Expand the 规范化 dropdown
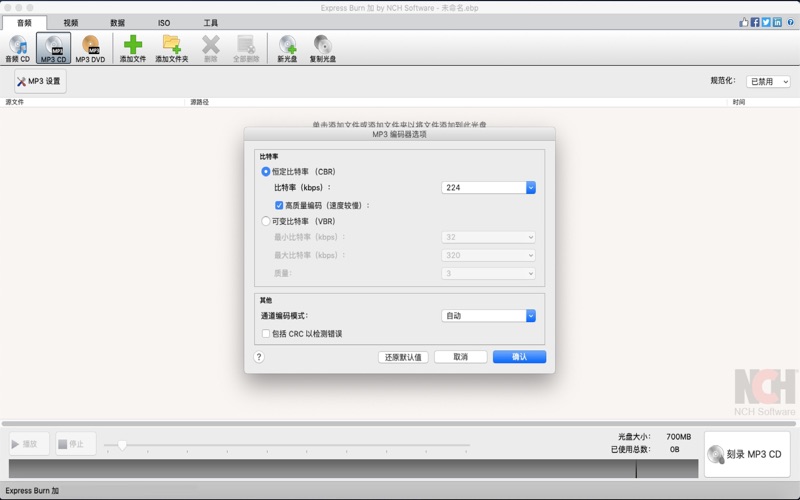Screen dimensions: 800x500 [x=769, y=82]
